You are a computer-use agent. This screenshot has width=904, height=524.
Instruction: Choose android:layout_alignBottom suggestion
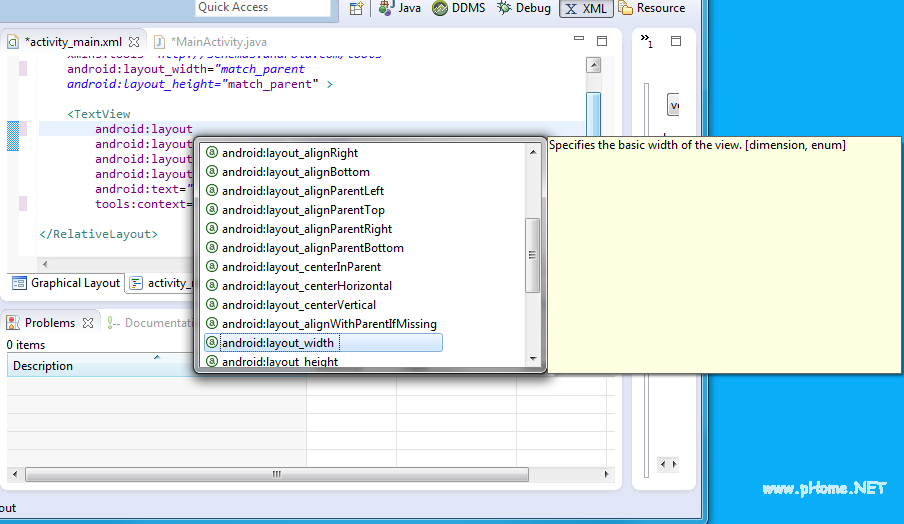(x=296, y=172)
